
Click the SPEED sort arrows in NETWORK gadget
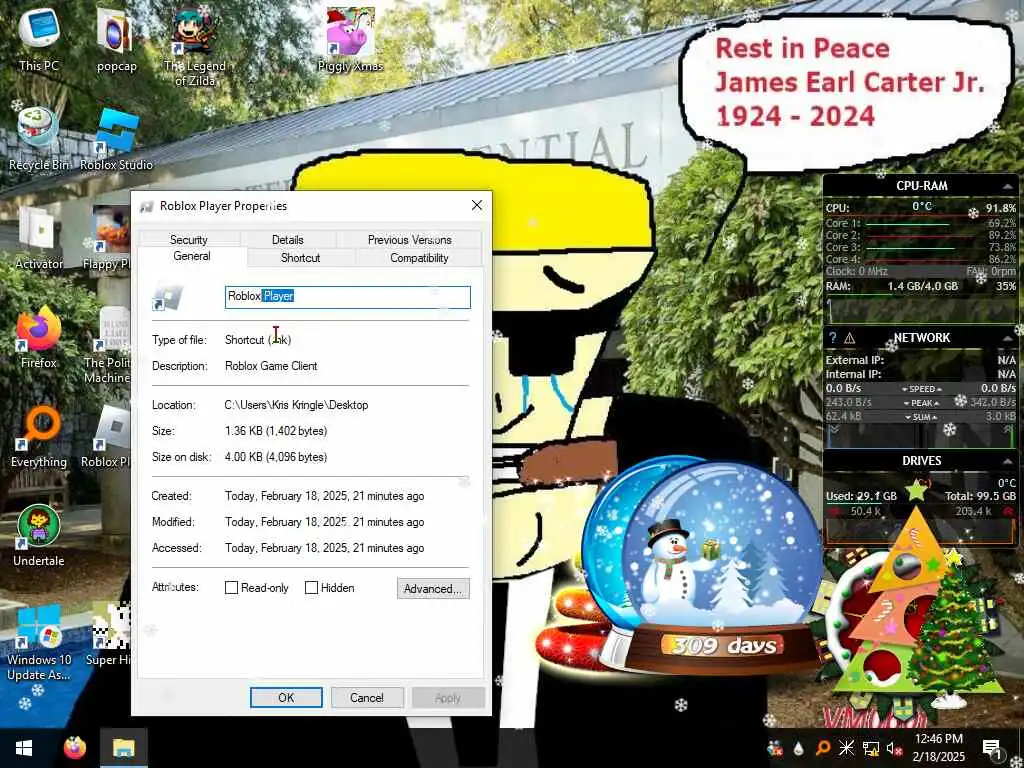click(922, 389)
